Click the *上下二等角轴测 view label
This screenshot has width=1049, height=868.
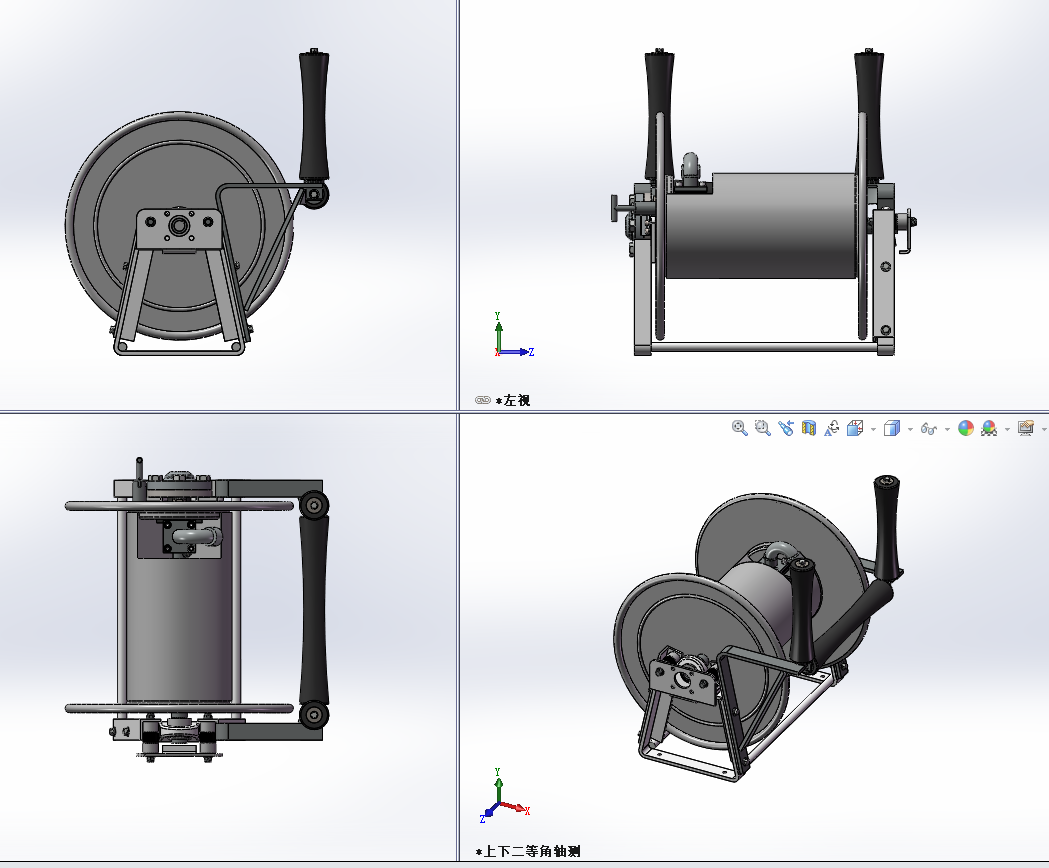(528, 851)
